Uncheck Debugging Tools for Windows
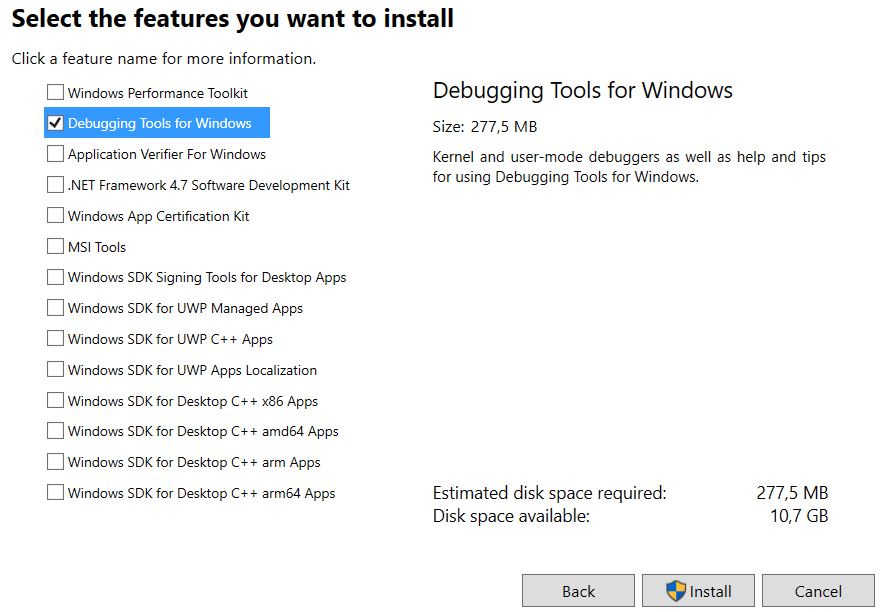The image size is (886, 612). [55, 123]
